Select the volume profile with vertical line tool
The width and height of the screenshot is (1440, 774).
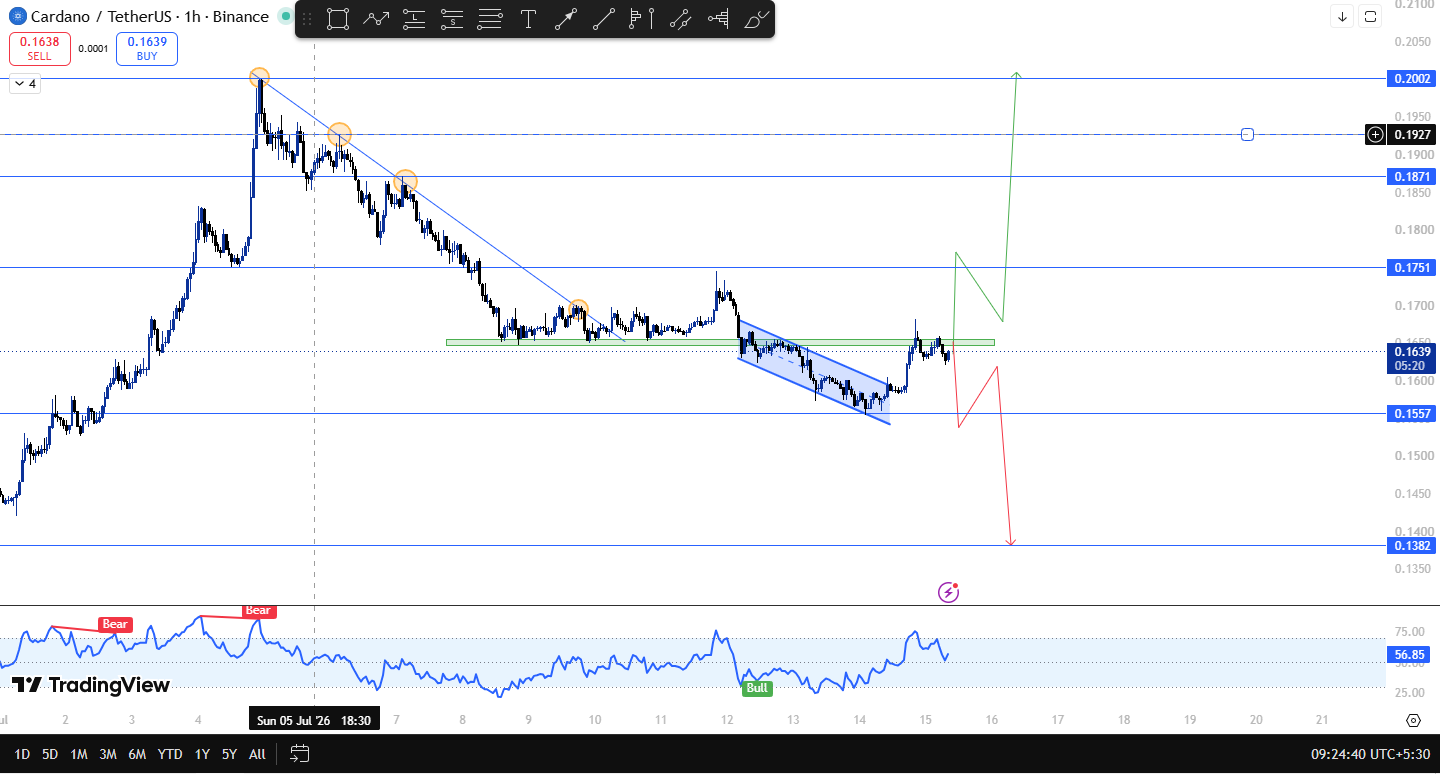click(x=642, y=18)
